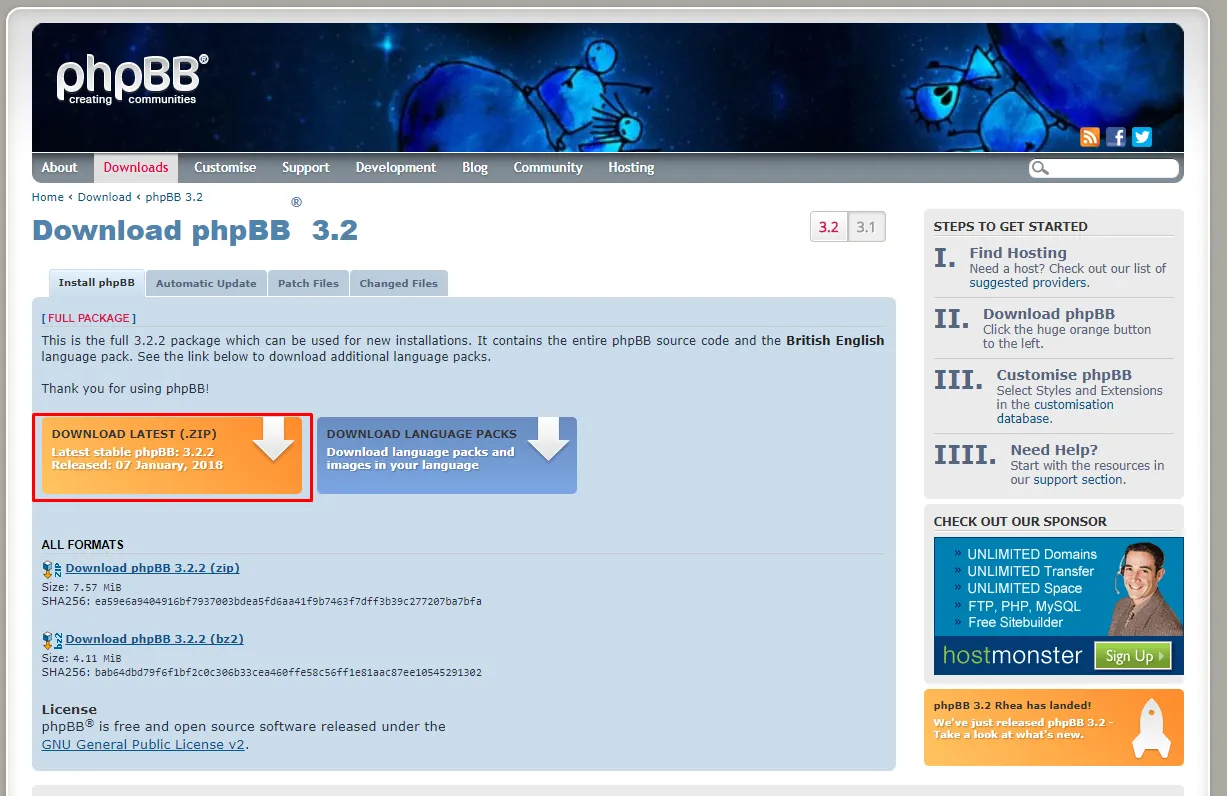The width and height of the screenshot is (1227, 796).
Task: Open the Support menu
Action: [305, 167]
